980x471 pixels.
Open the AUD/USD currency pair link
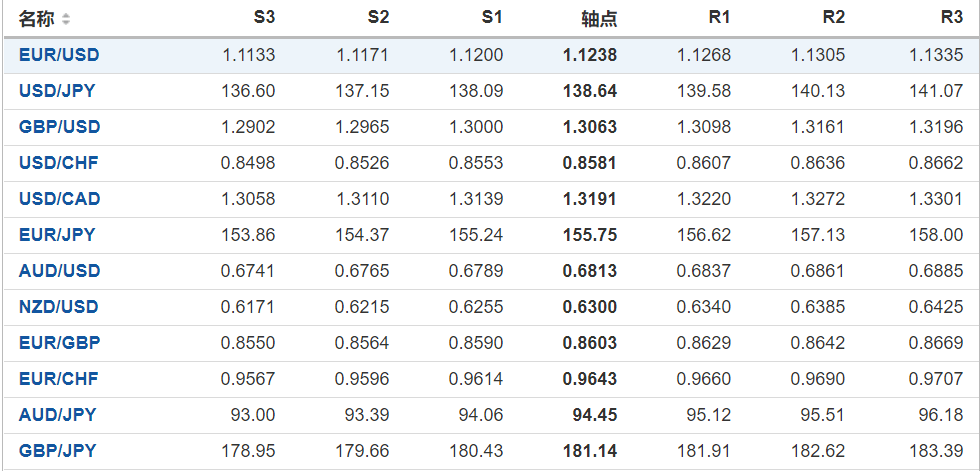(x=59, y=271)
